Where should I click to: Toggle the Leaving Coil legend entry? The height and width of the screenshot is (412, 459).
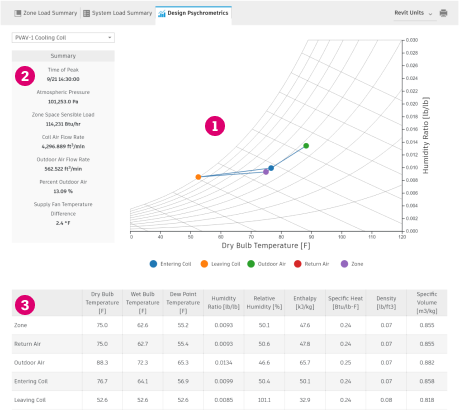click(x=220, y=264)
